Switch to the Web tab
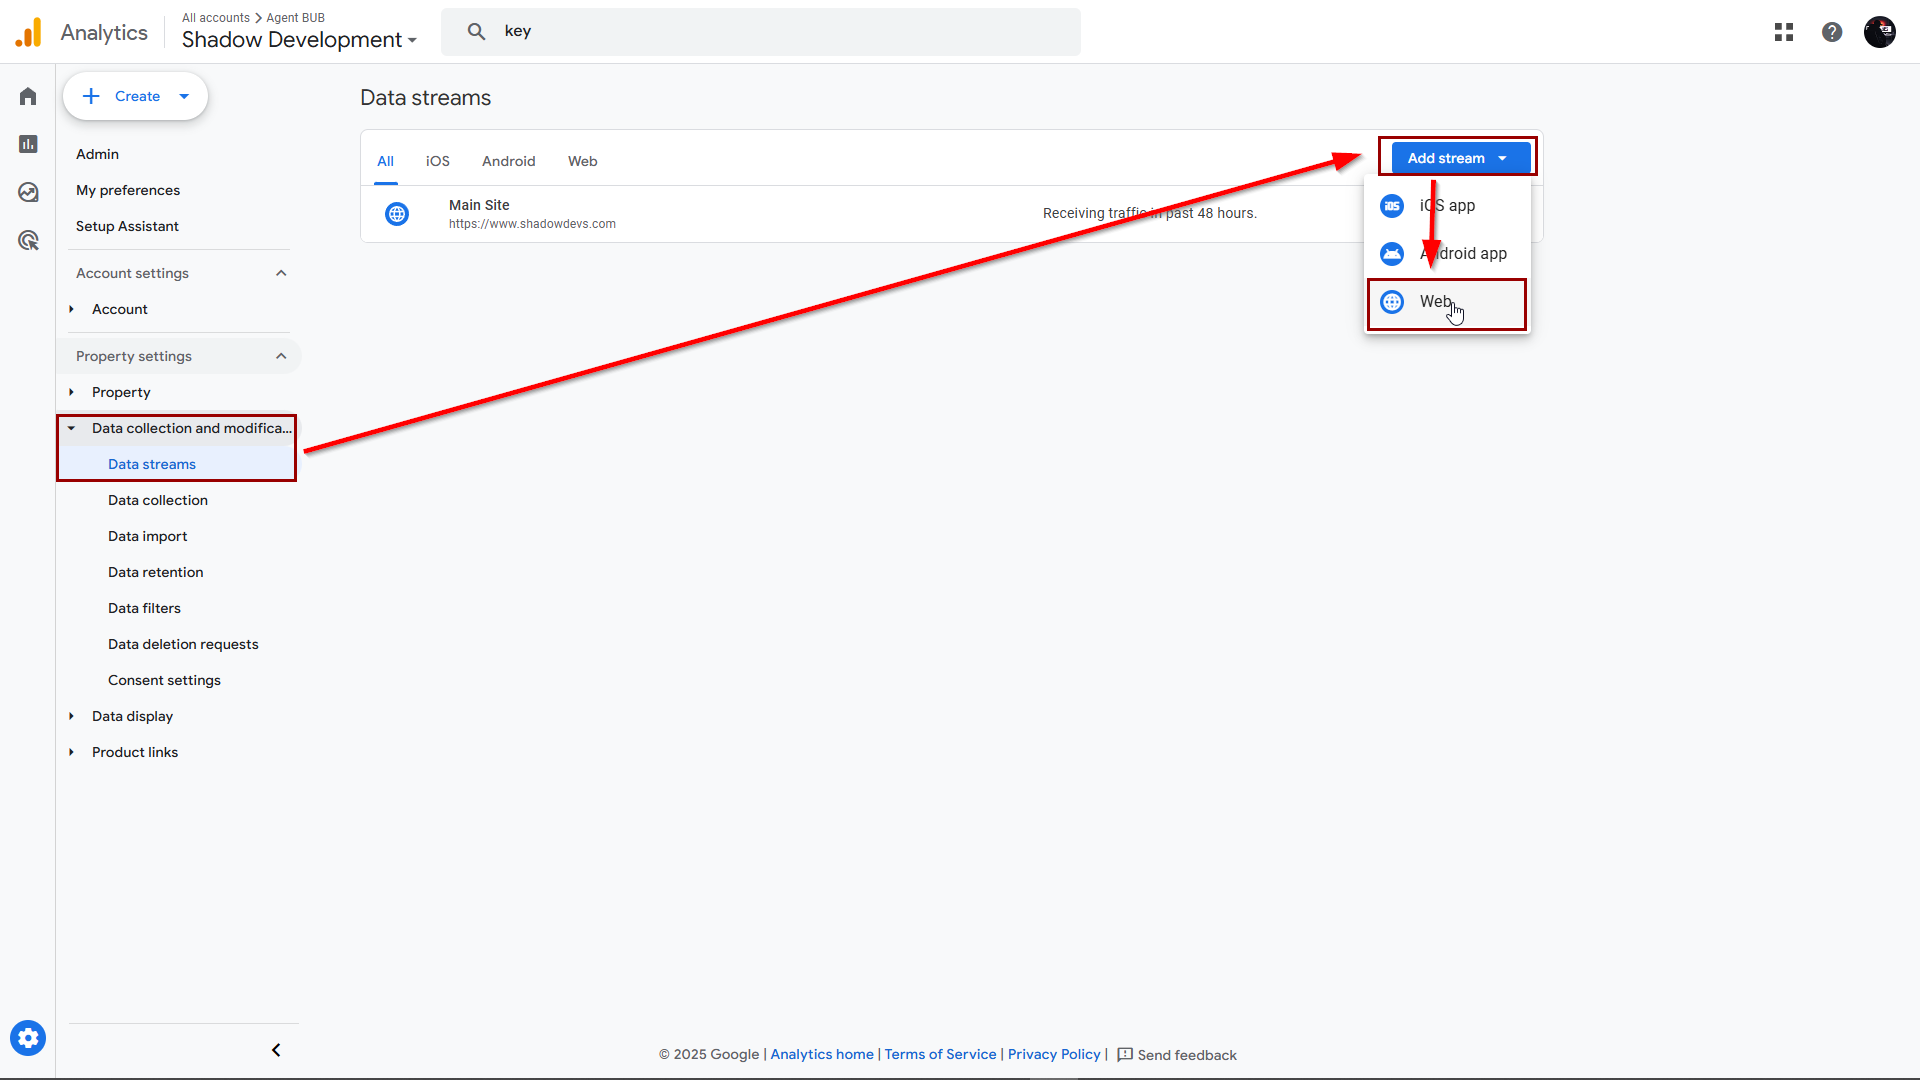Viewport: 1920px width, 1080px height. tap(583, 161)
